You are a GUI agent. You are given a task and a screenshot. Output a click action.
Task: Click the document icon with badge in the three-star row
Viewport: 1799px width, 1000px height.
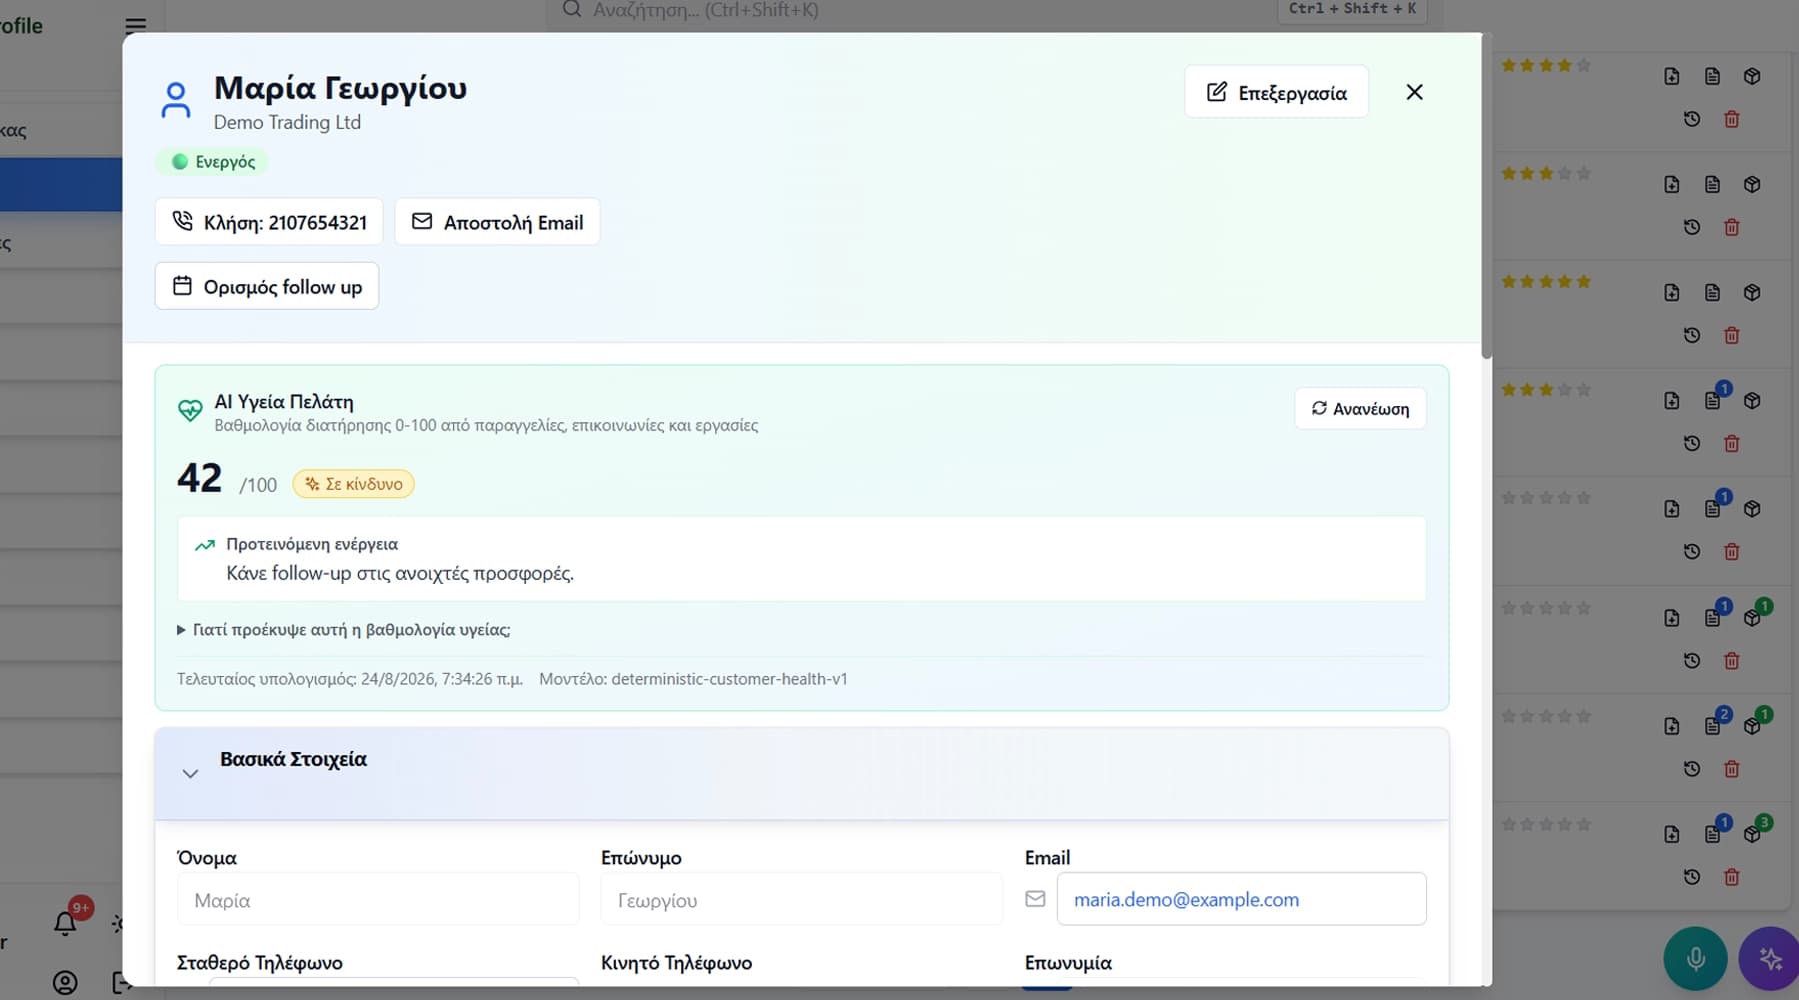pos(1712,400)
